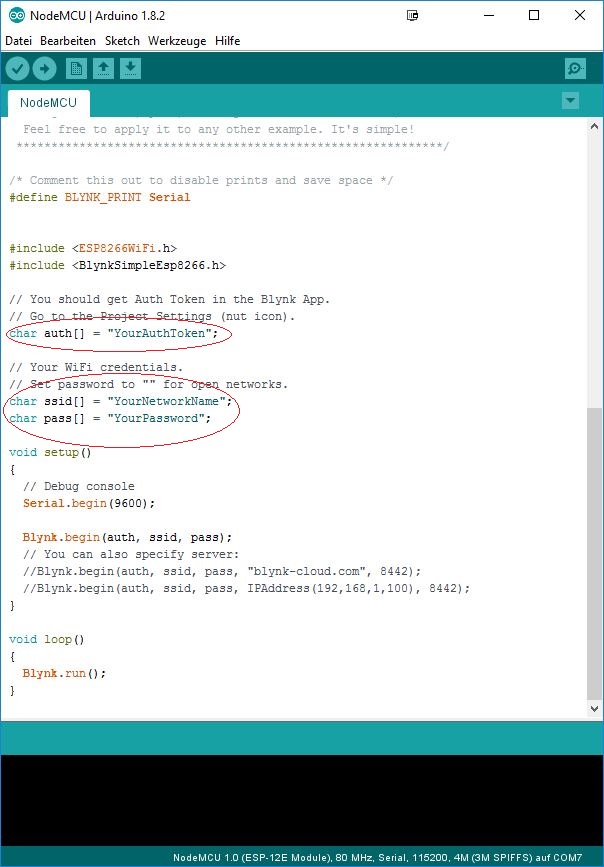Viewport: 604px width, 867px height.
Task: Click the board info text in status bar
Action: click(x=377, y=858)
